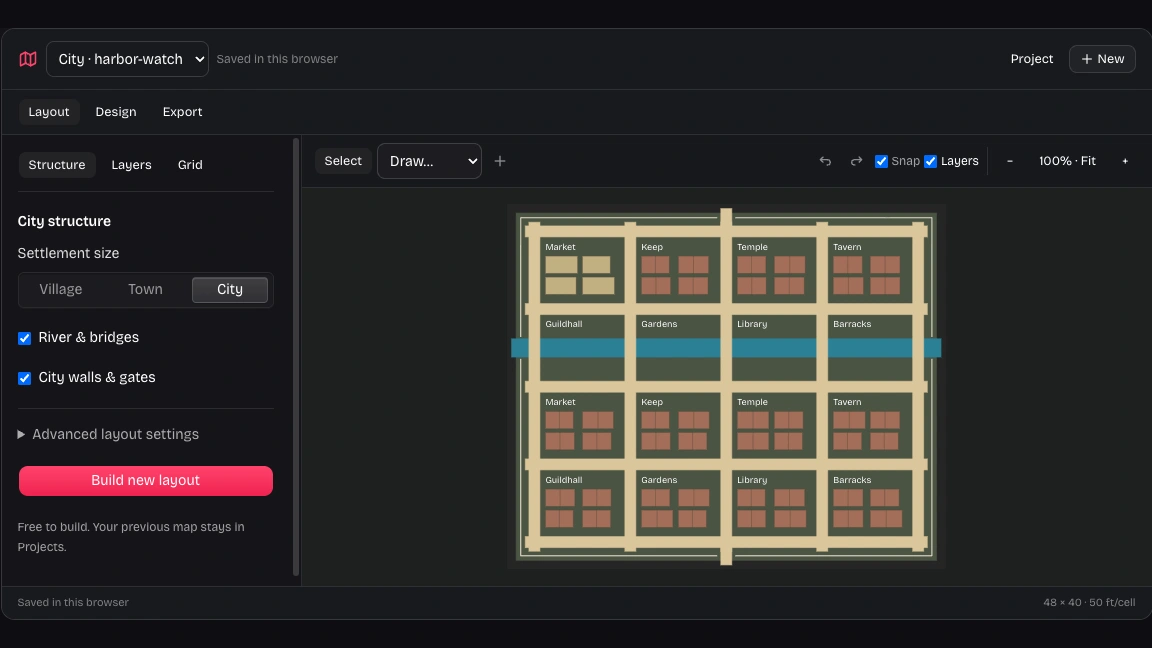
Task: Select the bottom Library block on map
Action: point(774,503)
